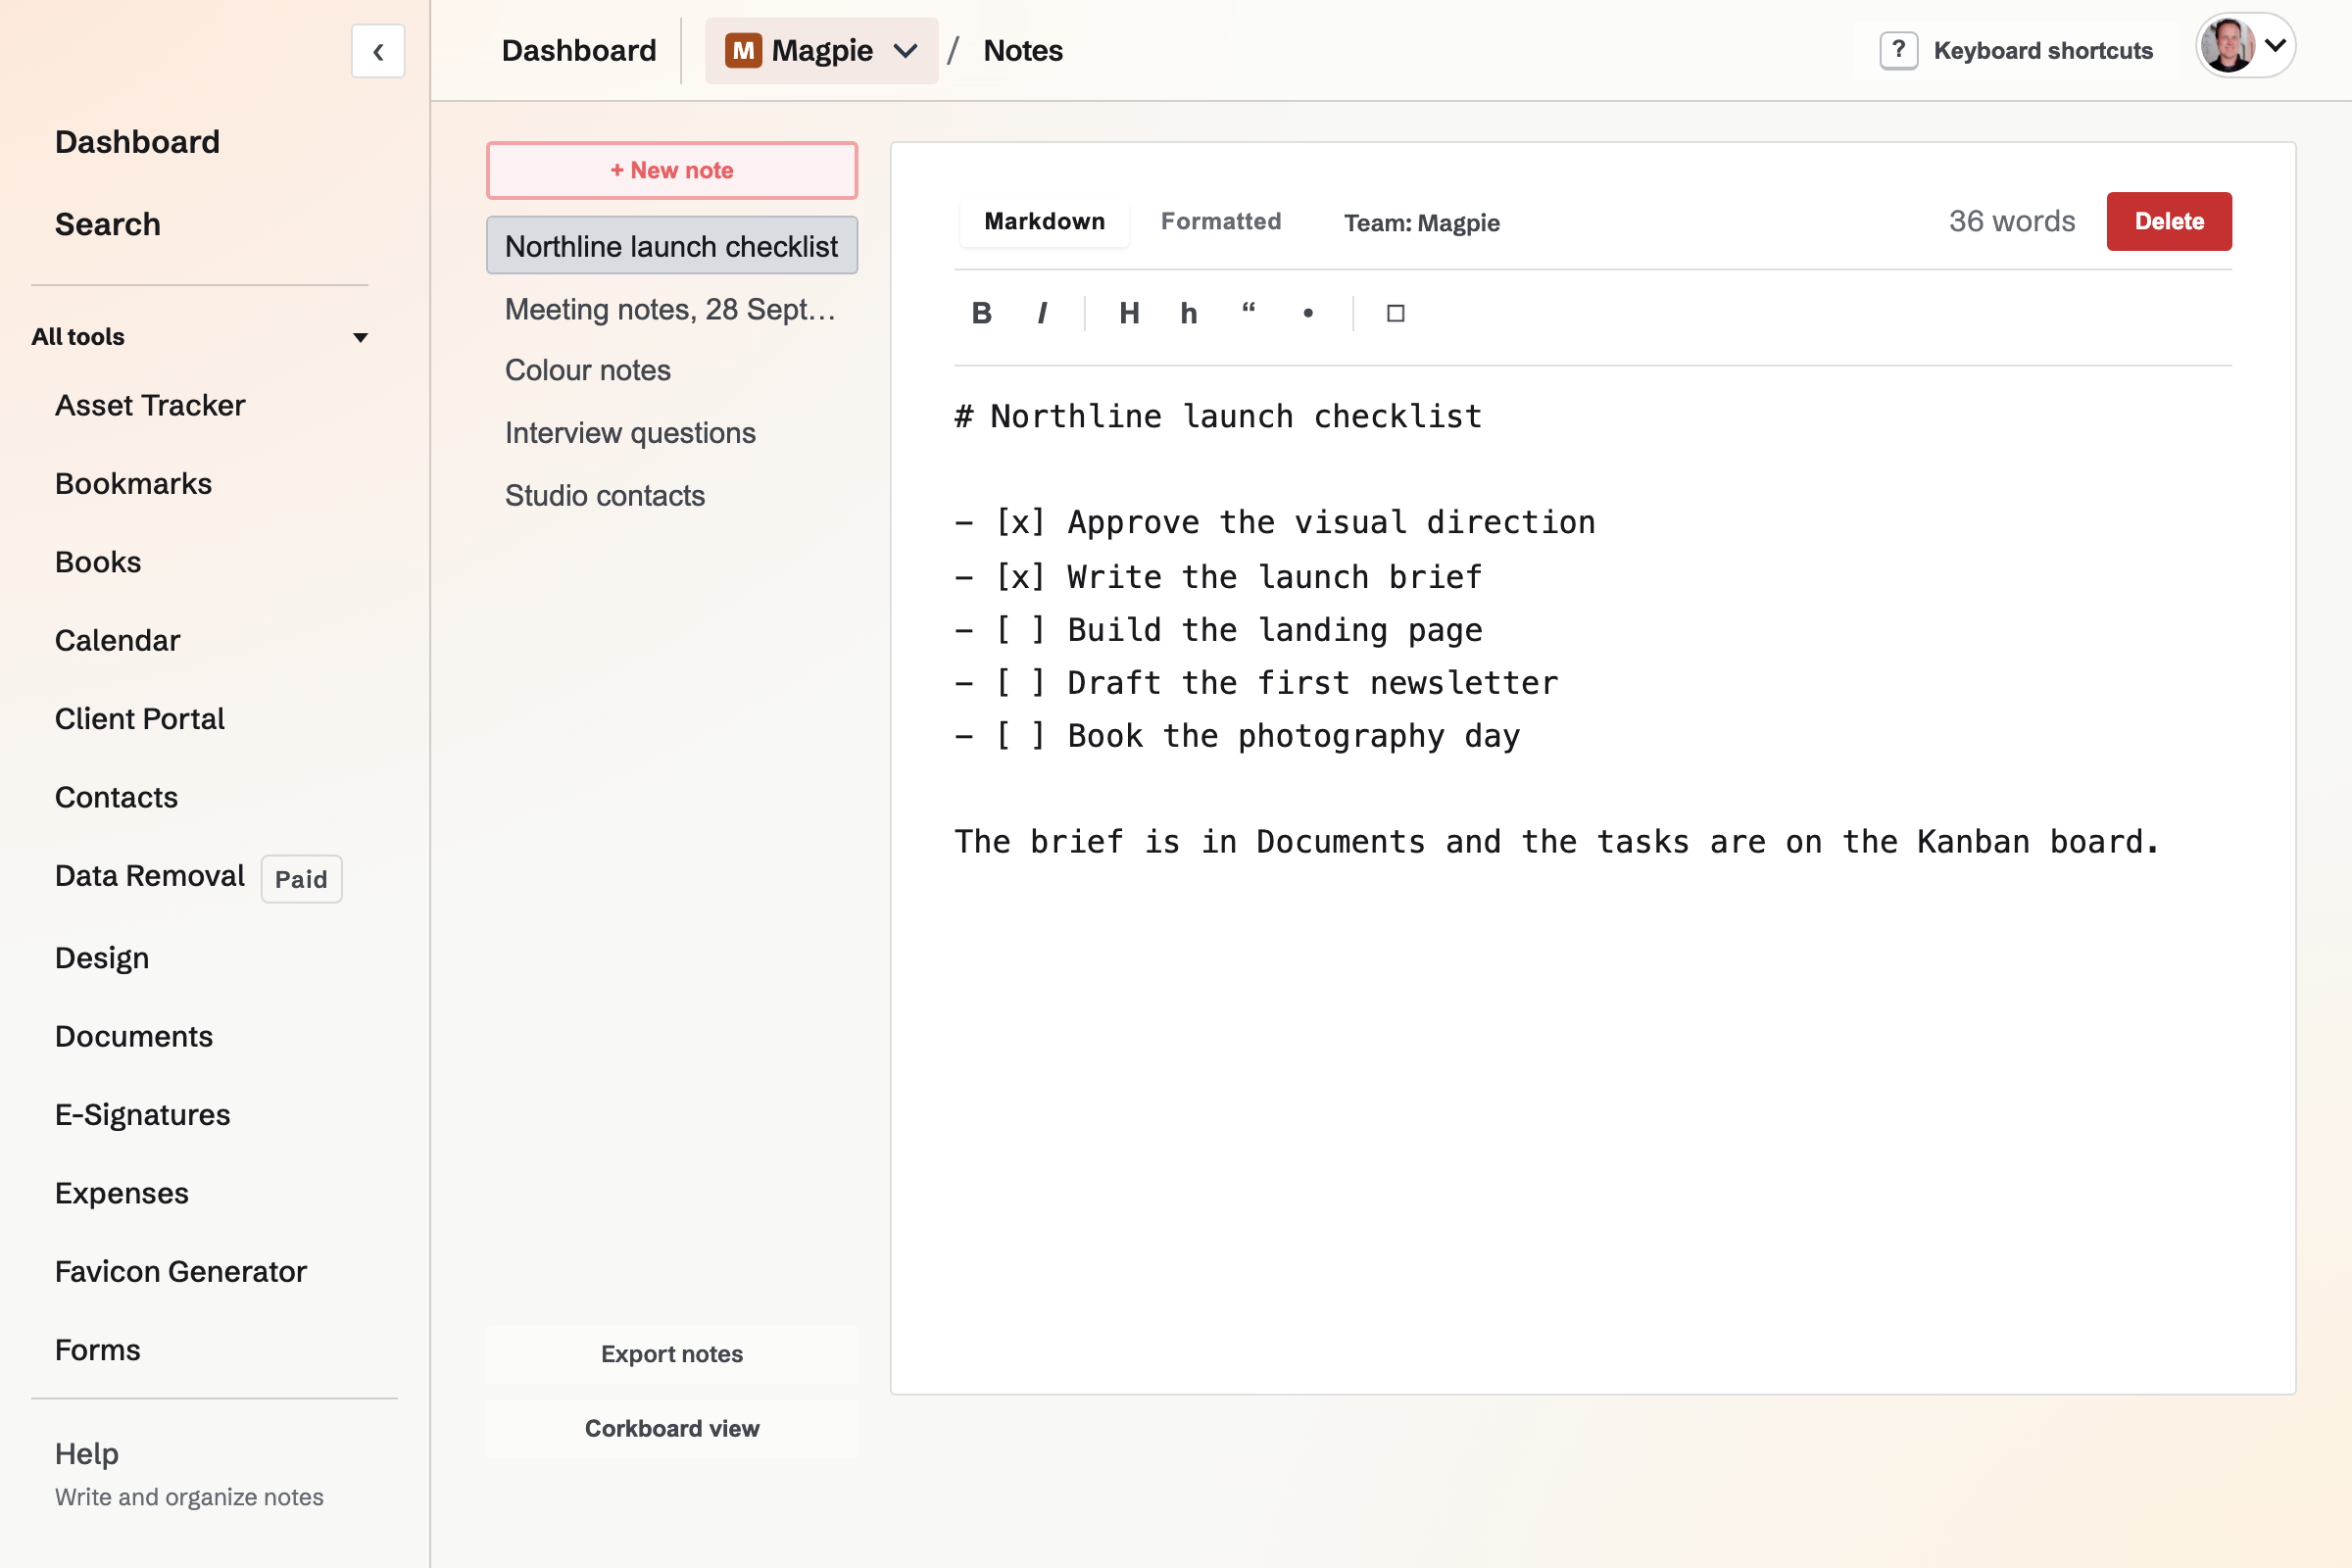Open the Studio contacts note
The image size is (2352, 1568).
pyautogui.click(x=672, y=495)
